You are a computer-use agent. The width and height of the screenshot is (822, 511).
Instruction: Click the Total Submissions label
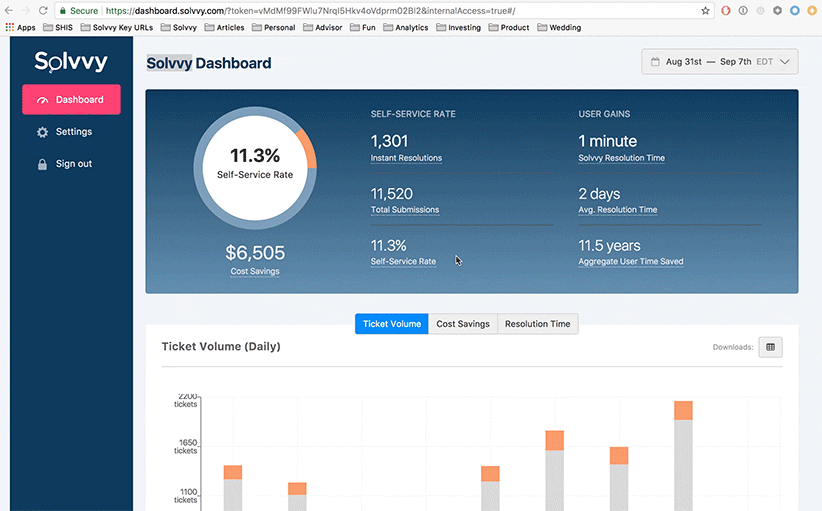(405, 210)
